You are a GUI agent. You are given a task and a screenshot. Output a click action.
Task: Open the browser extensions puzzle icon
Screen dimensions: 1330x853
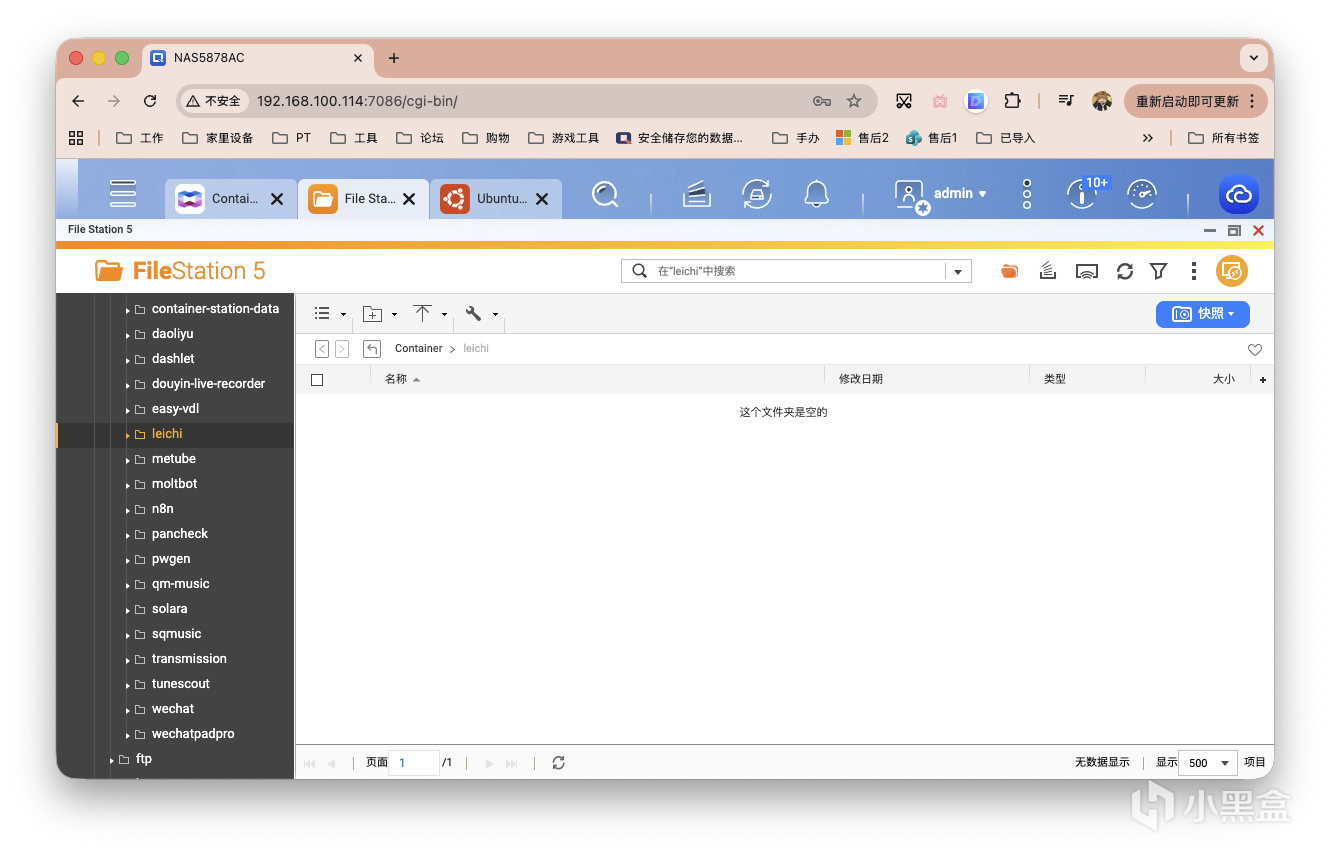click(x=1012, y=101)
